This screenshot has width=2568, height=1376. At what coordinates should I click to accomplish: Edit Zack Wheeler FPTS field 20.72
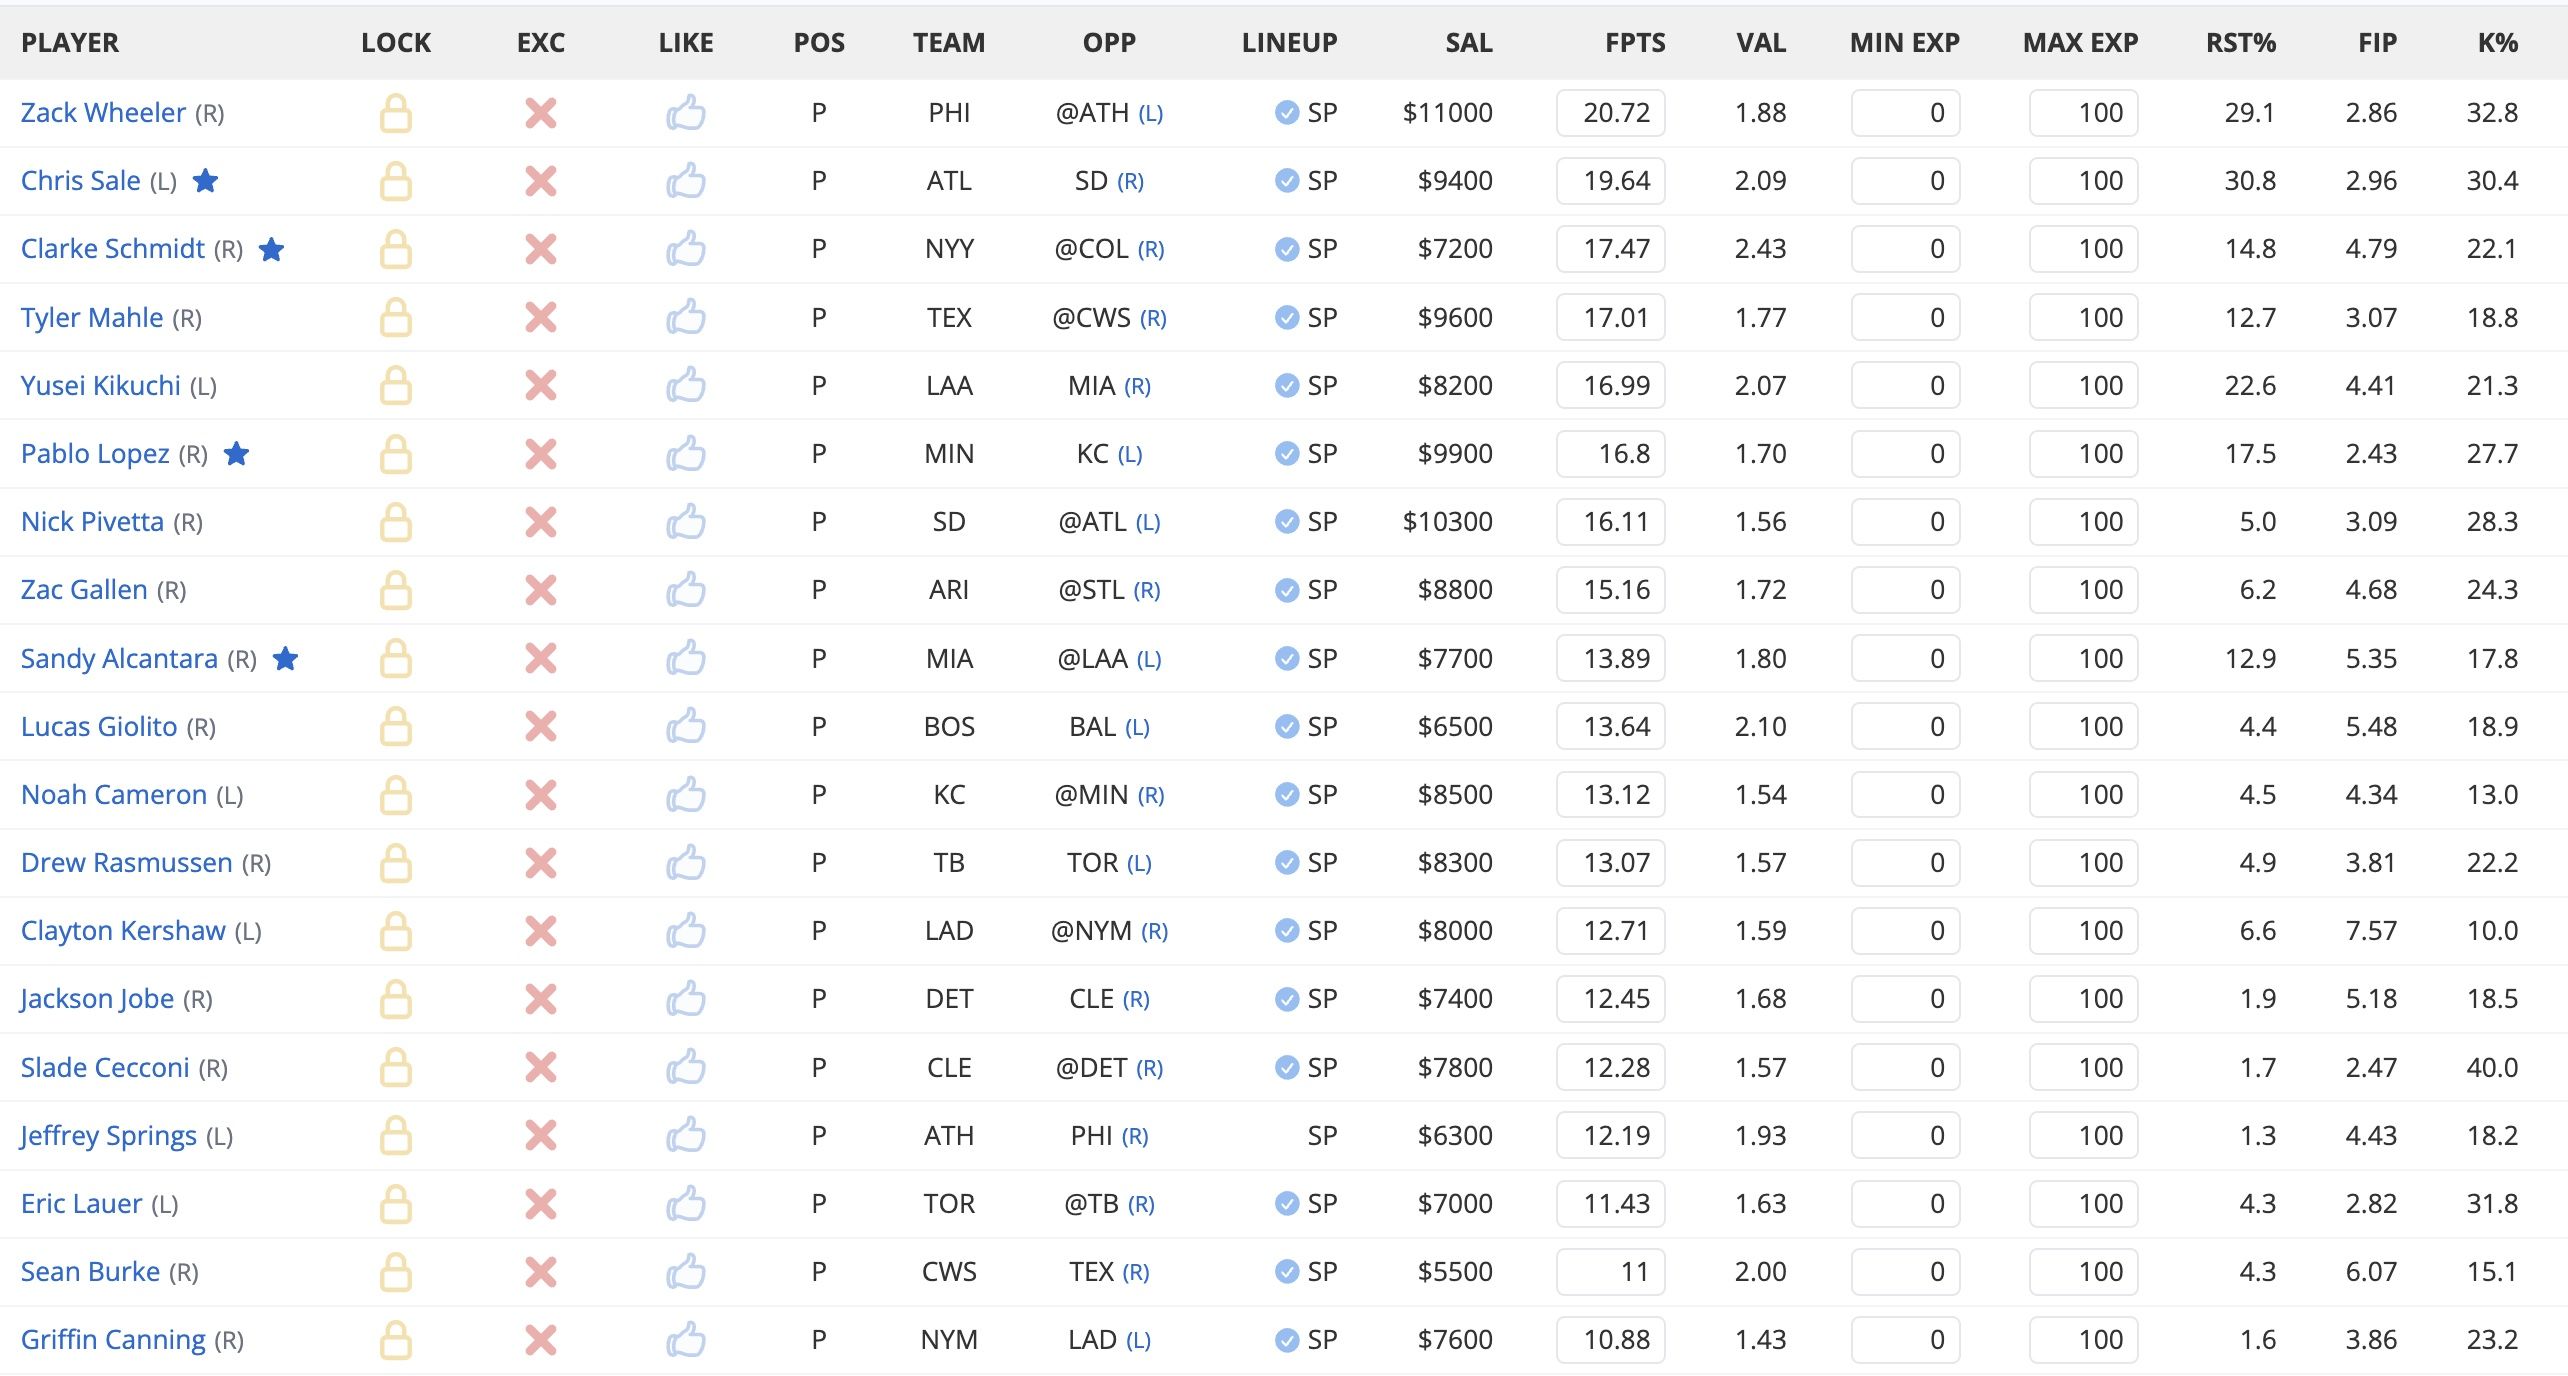point(1611,113)
